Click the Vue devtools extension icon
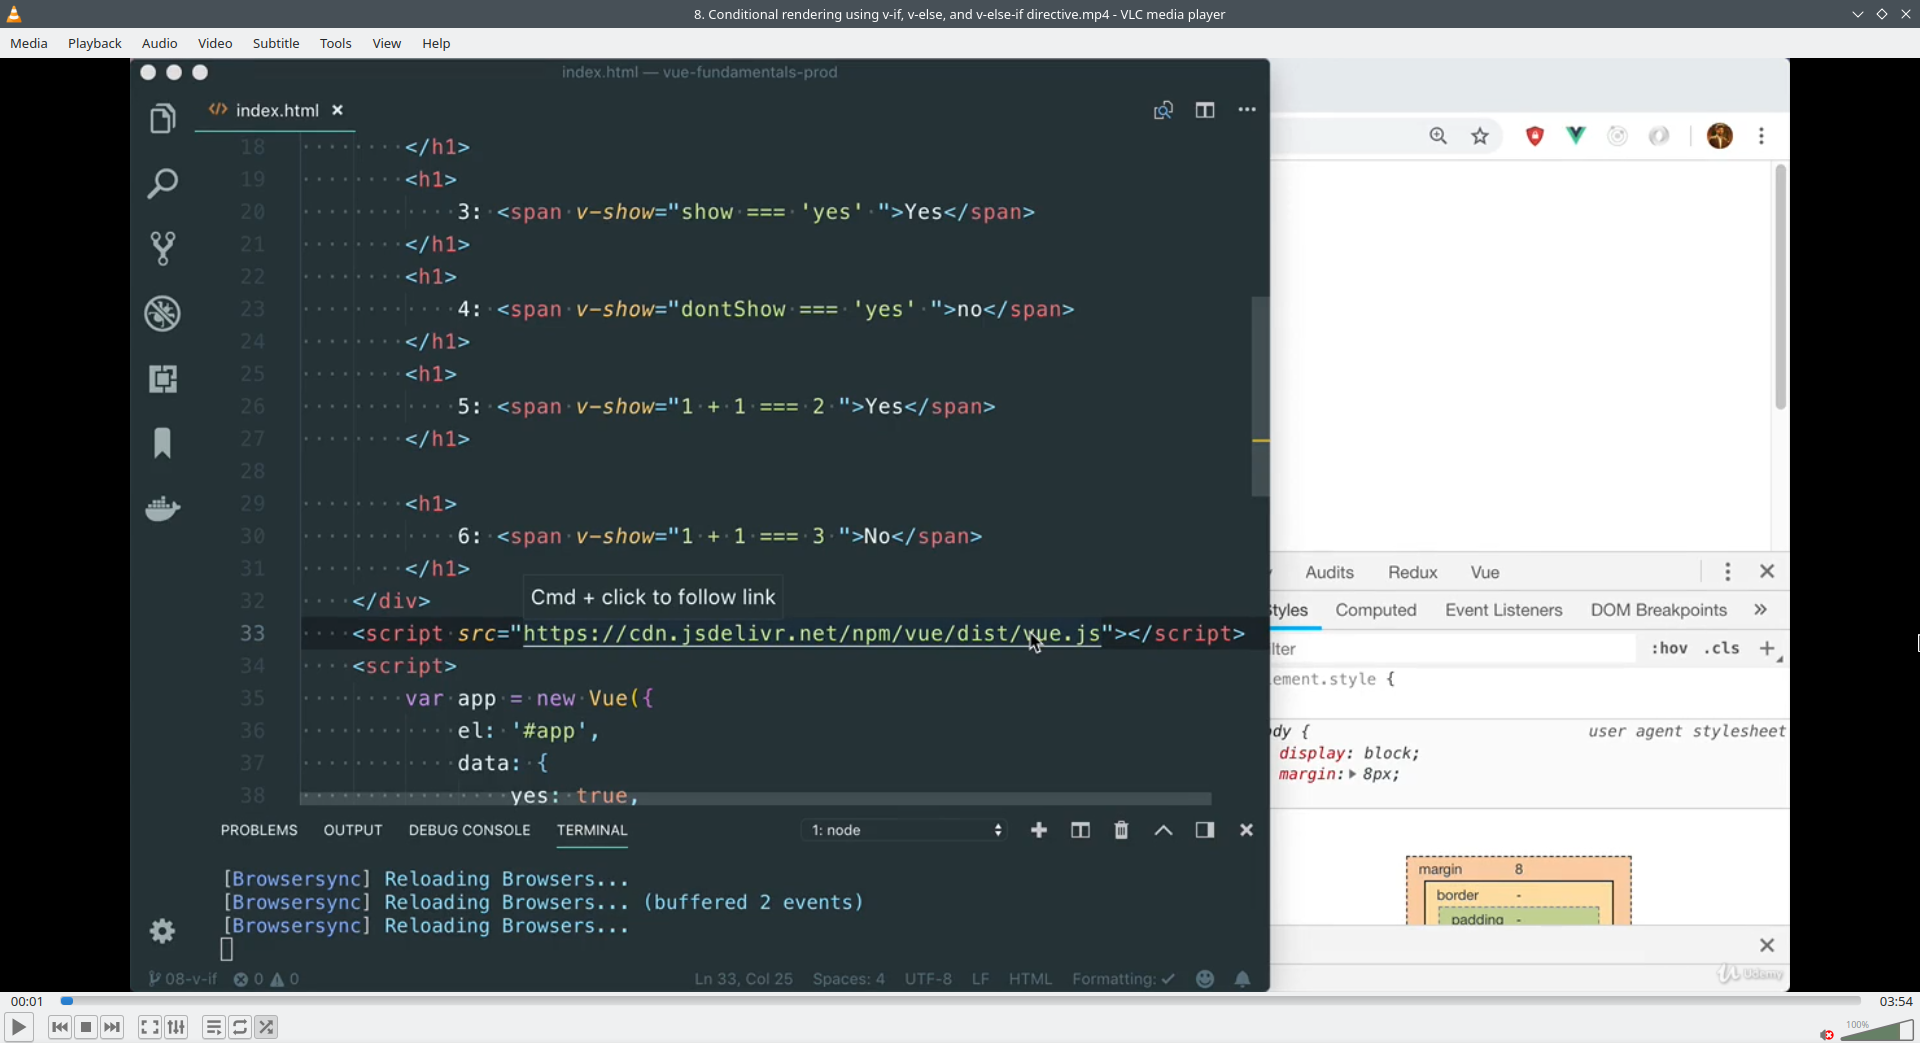Image resolution: width=1920 pixels, height=1043 pixels. click(x=1576, y=135)
